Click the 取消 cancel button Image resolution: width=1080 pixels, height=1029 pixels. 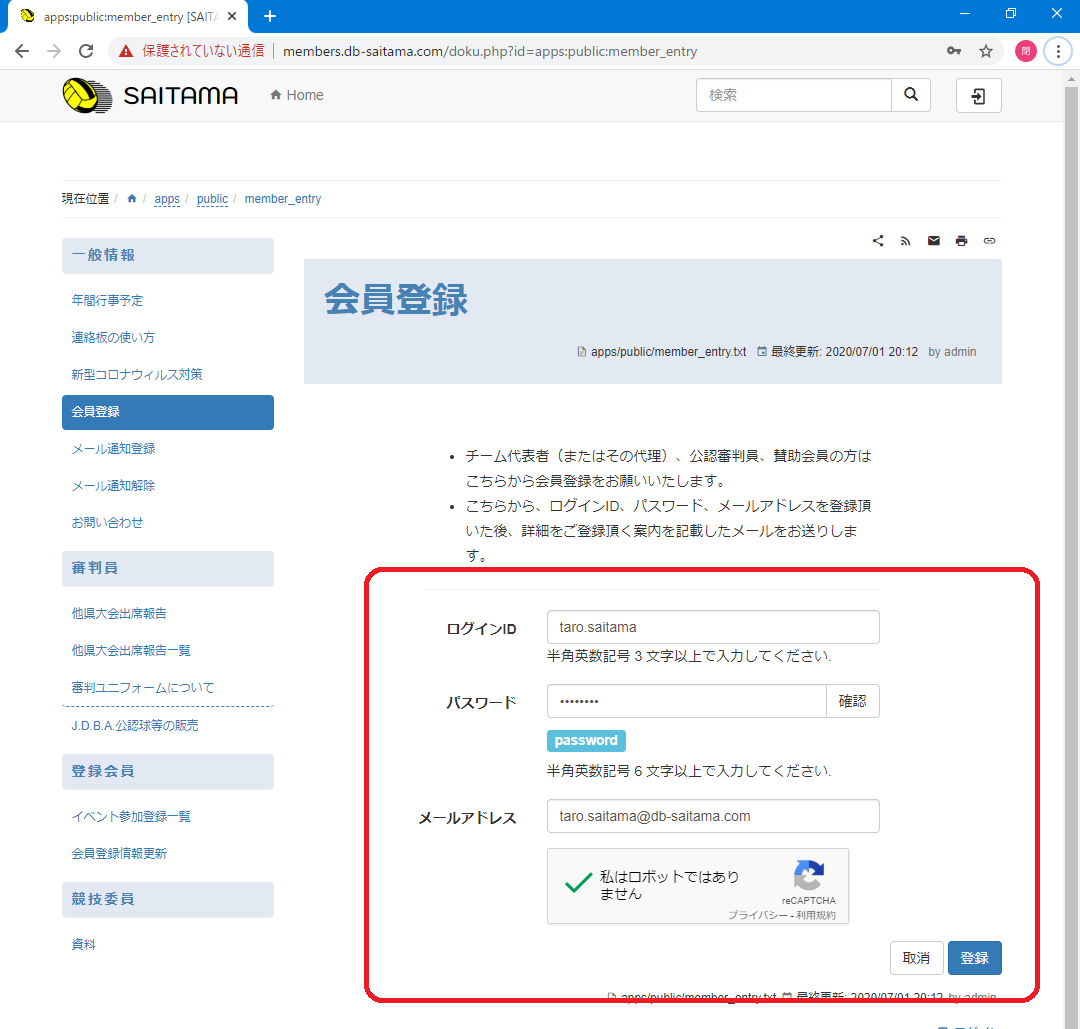point(916,958)
